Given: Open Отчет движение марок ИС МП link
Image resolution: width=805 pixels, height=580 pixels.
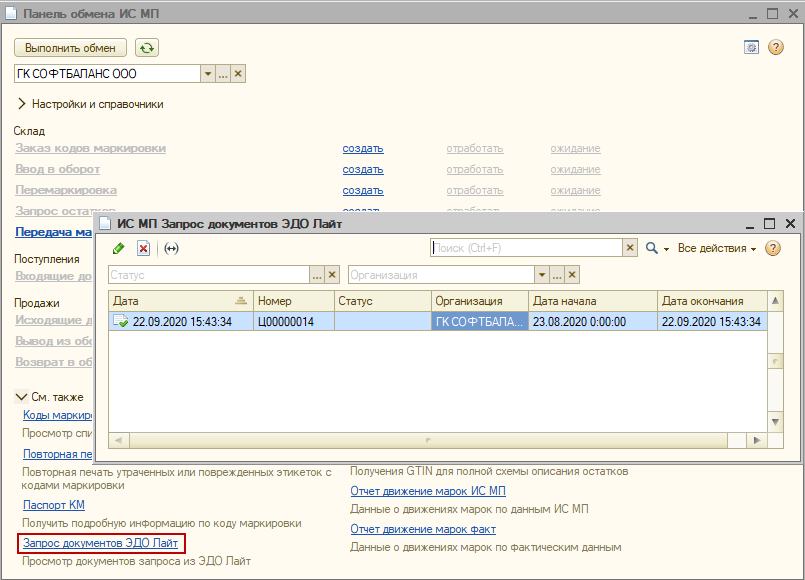Looking at the screenshot, I should tap(428, 491).
